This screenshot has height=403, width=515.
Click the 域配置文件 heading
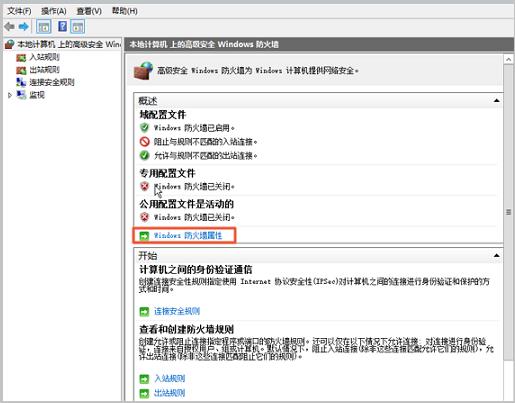click(162, 115)
